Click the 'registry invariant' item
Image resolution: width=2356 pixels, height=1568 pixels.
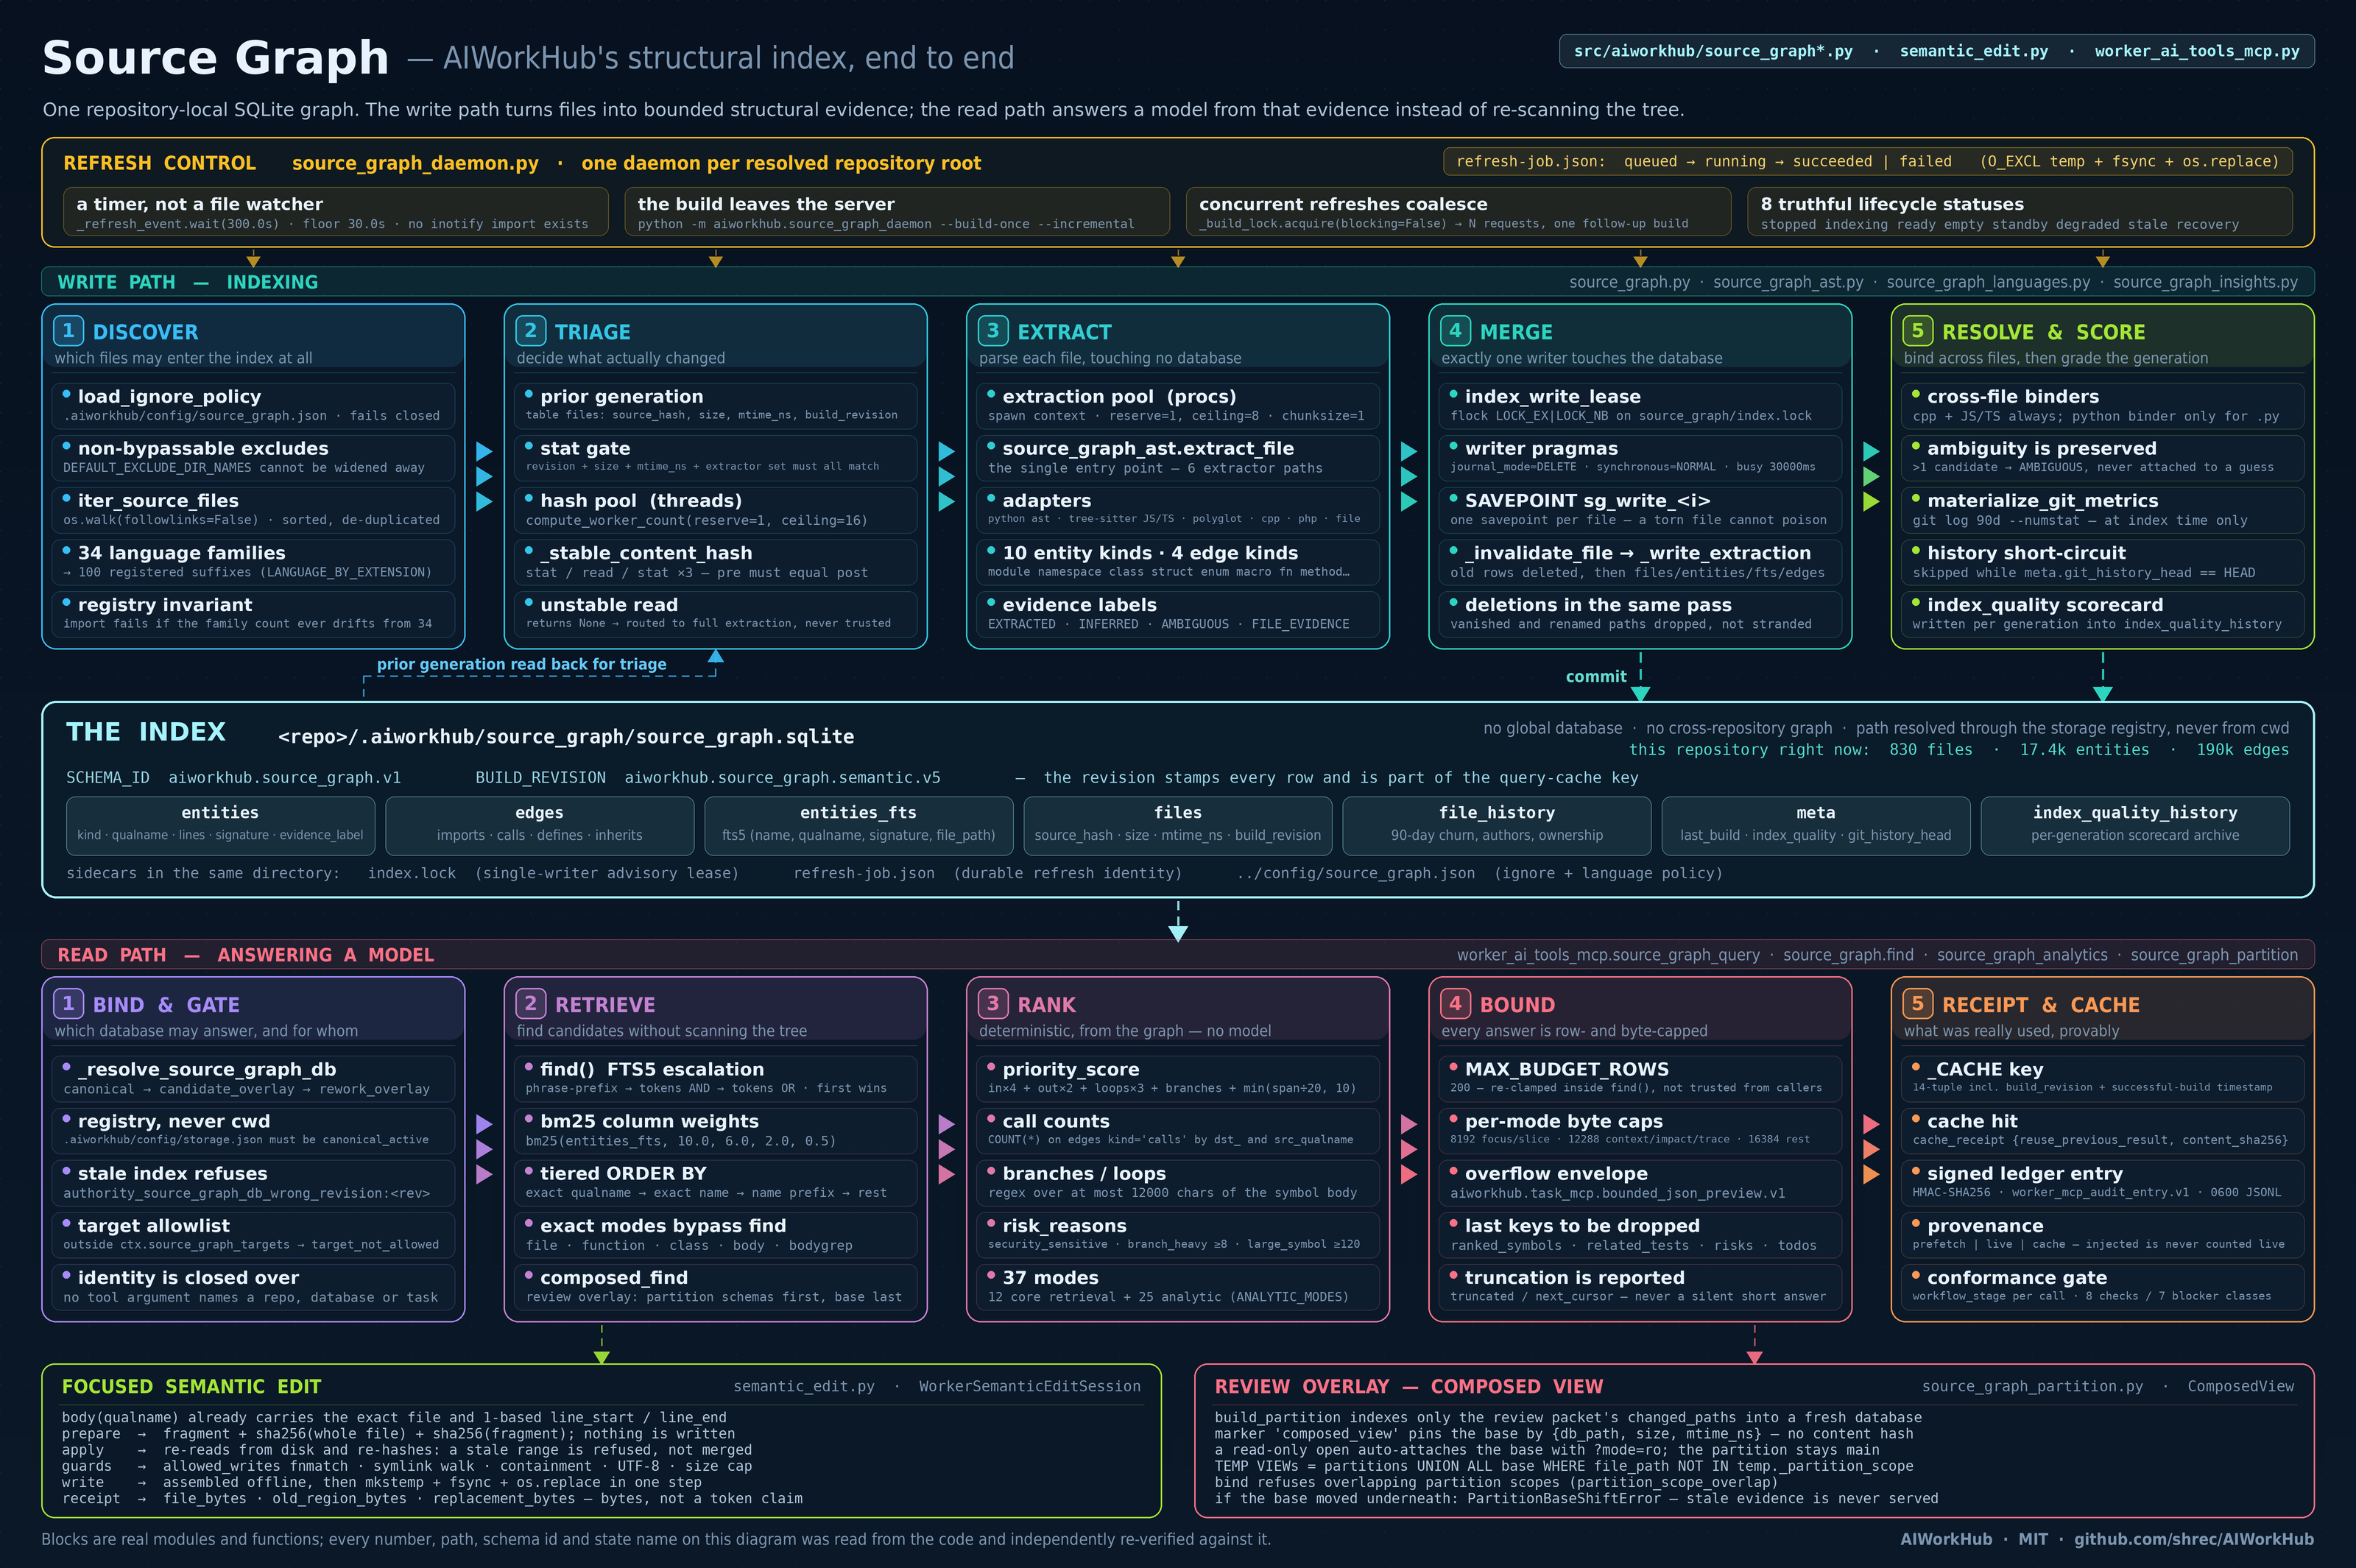[253, 613]
